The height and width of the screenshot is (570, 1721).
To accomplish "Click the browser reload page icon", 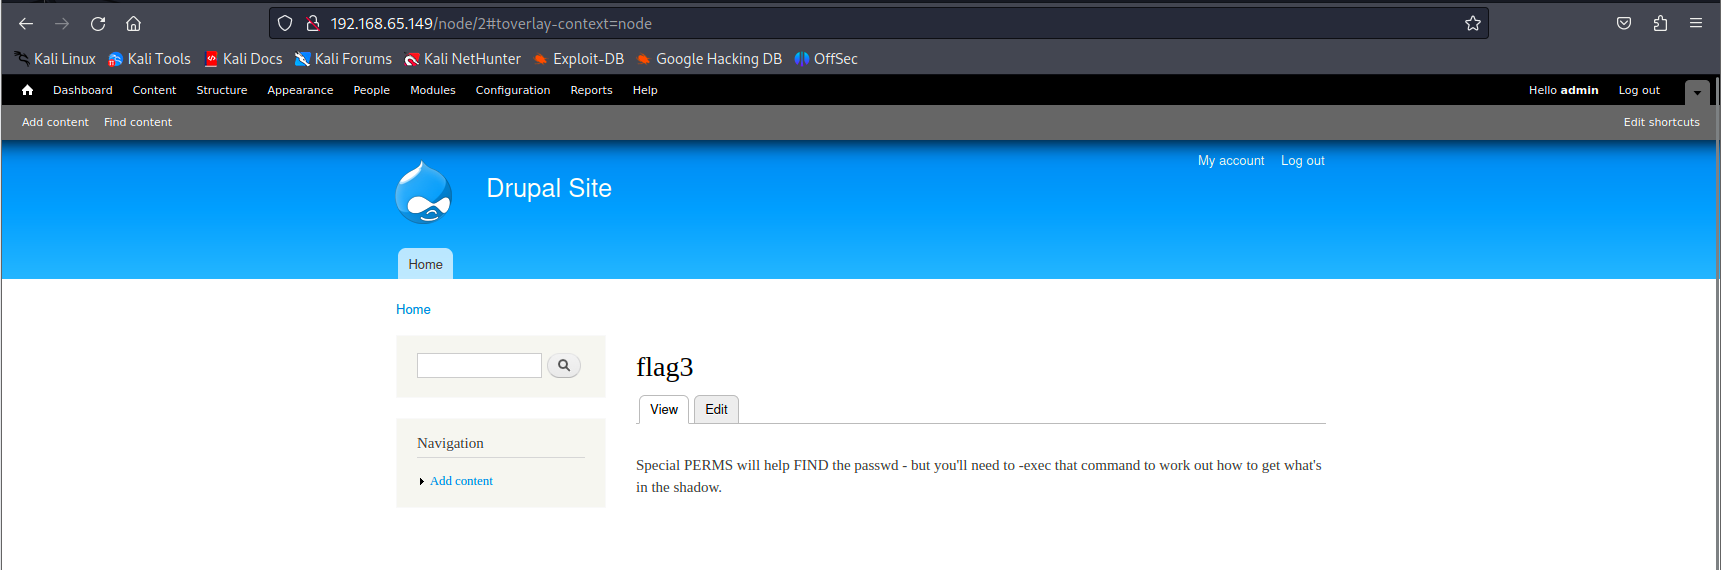I will 98,24.
